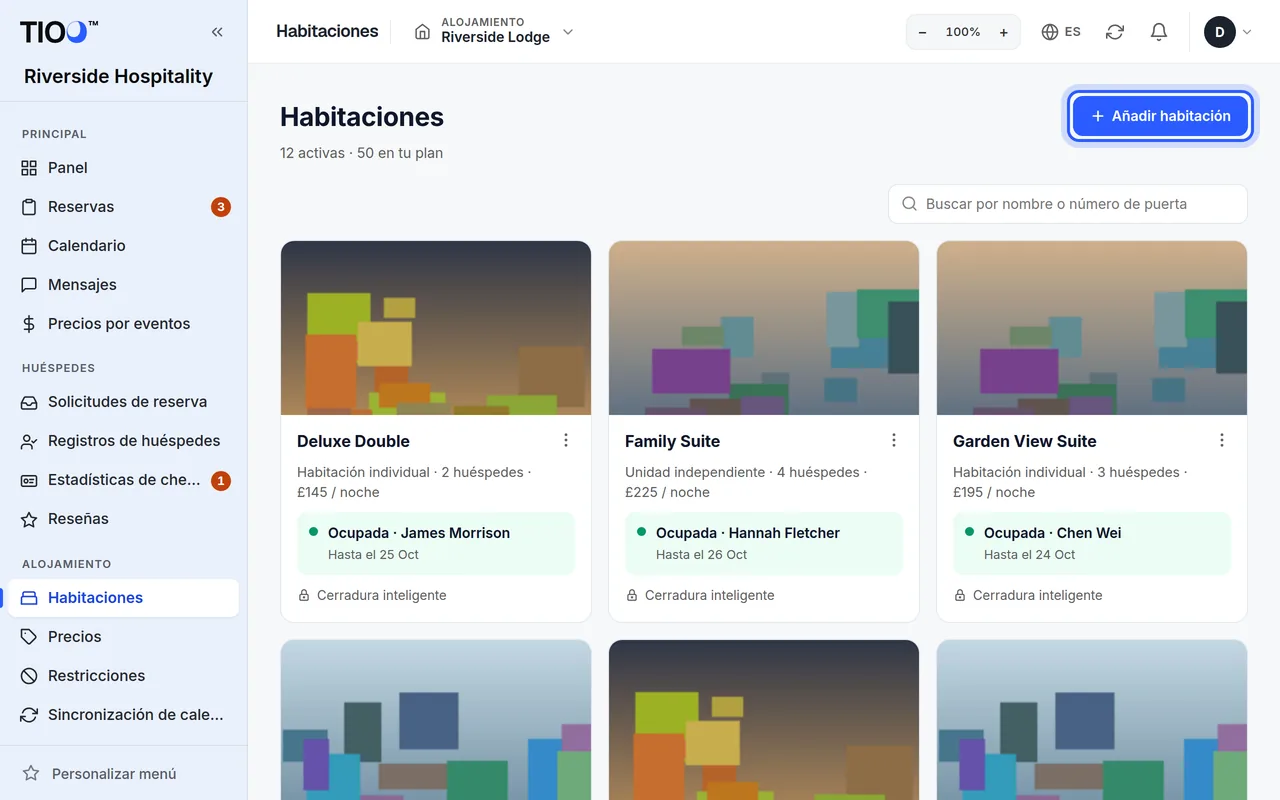Select Habitaciones in the sidebar
1280x800 pixels.
pos(123,598)
